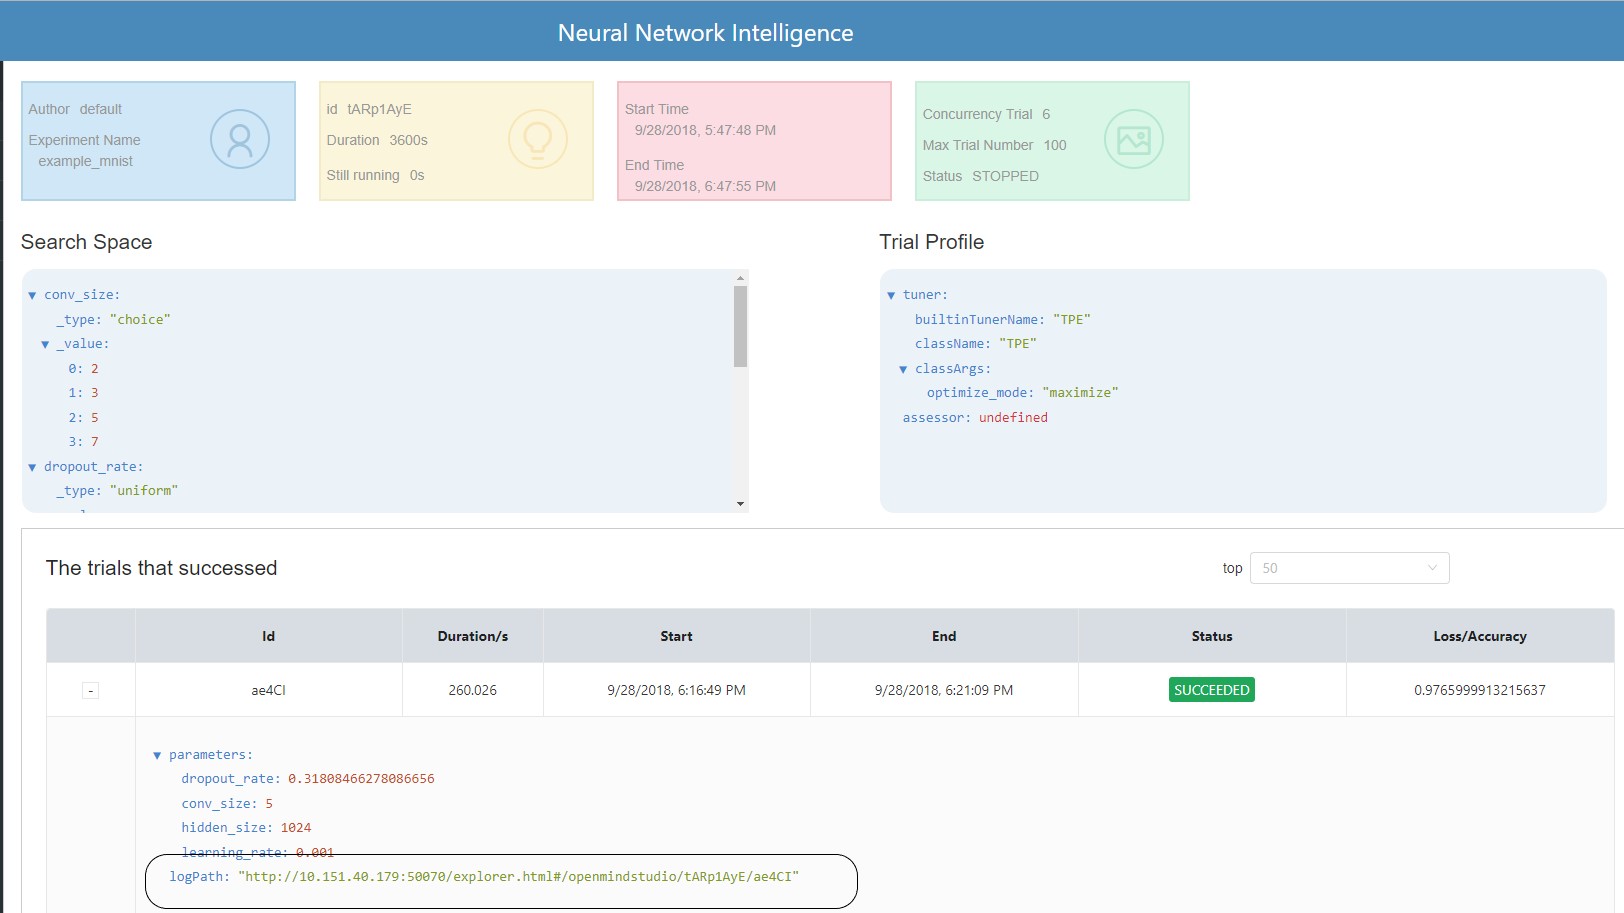
Task: Collapse the ae4CI trial row details
Action: point(90,690)
